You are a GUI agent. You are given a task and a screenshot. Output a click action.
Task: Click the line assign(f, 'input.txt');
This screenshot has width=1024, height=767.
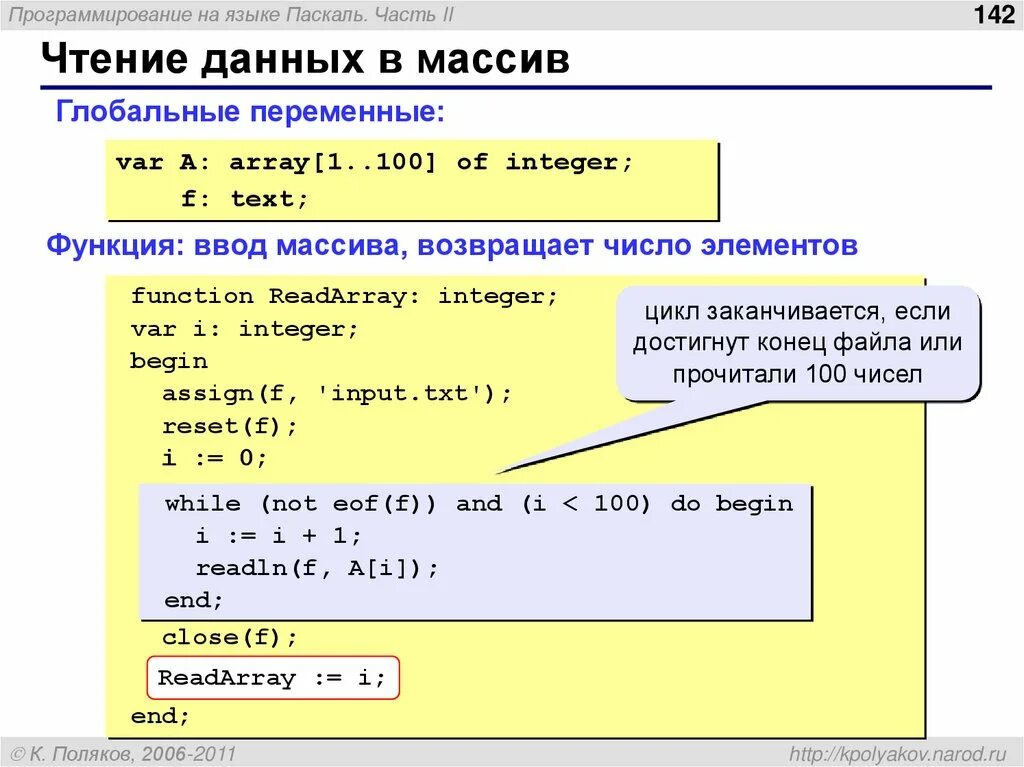click(x=337, y=393)
